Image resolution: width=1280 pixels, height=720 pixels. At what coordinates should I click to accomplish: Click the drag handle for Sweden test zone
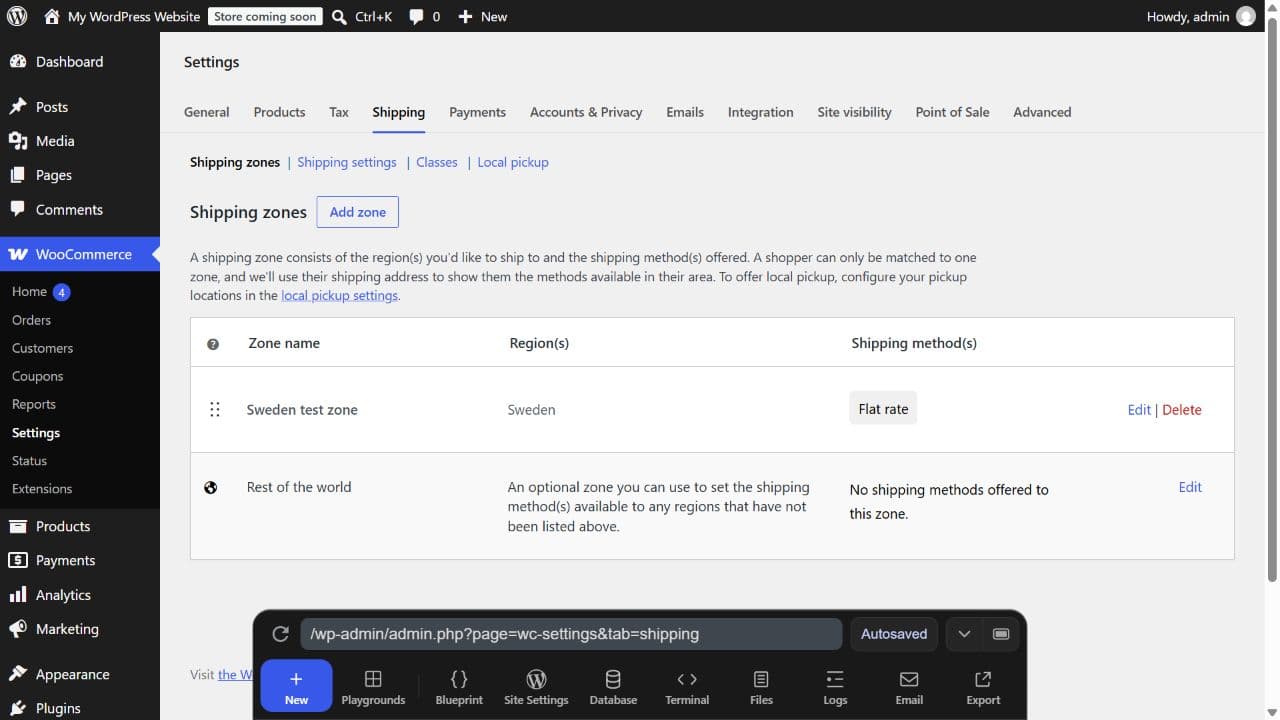[x=214, y=410]
